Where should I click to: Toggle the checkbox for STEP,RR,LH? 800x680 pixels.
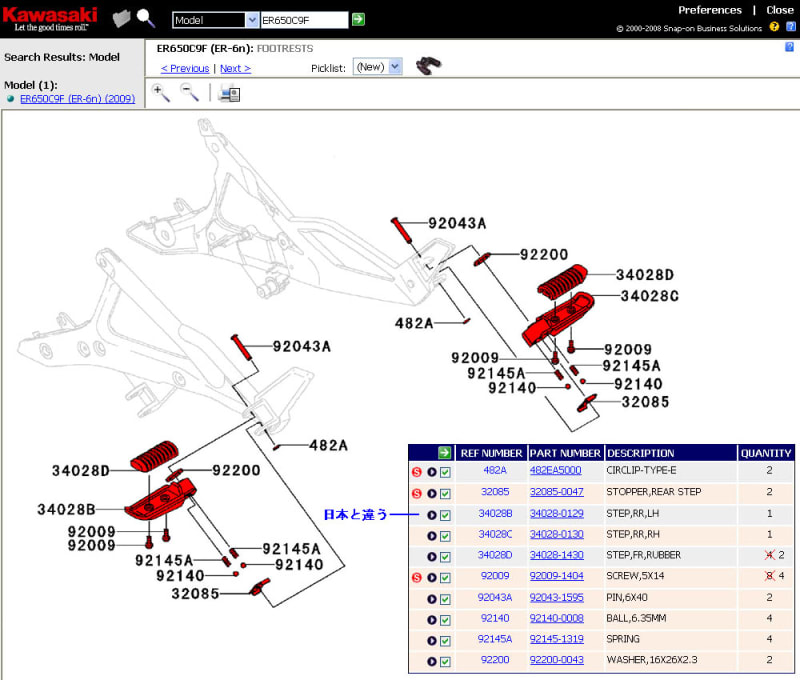point(445,515)
